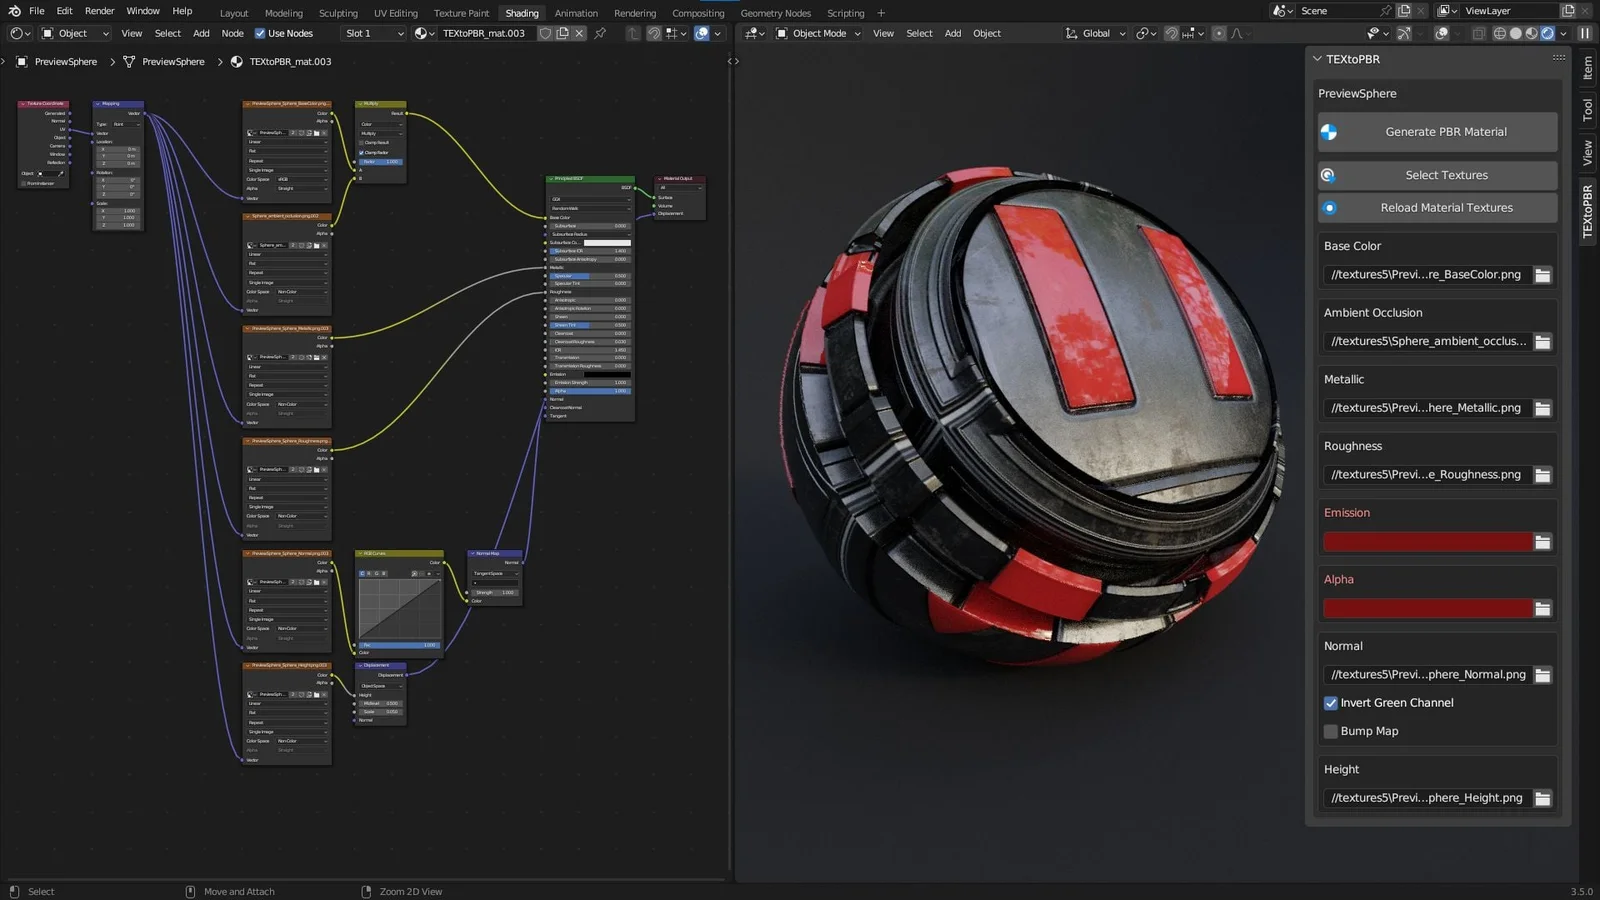
Task: Open the Global transform orientation dropdown
Action: tap(1096, 33)
